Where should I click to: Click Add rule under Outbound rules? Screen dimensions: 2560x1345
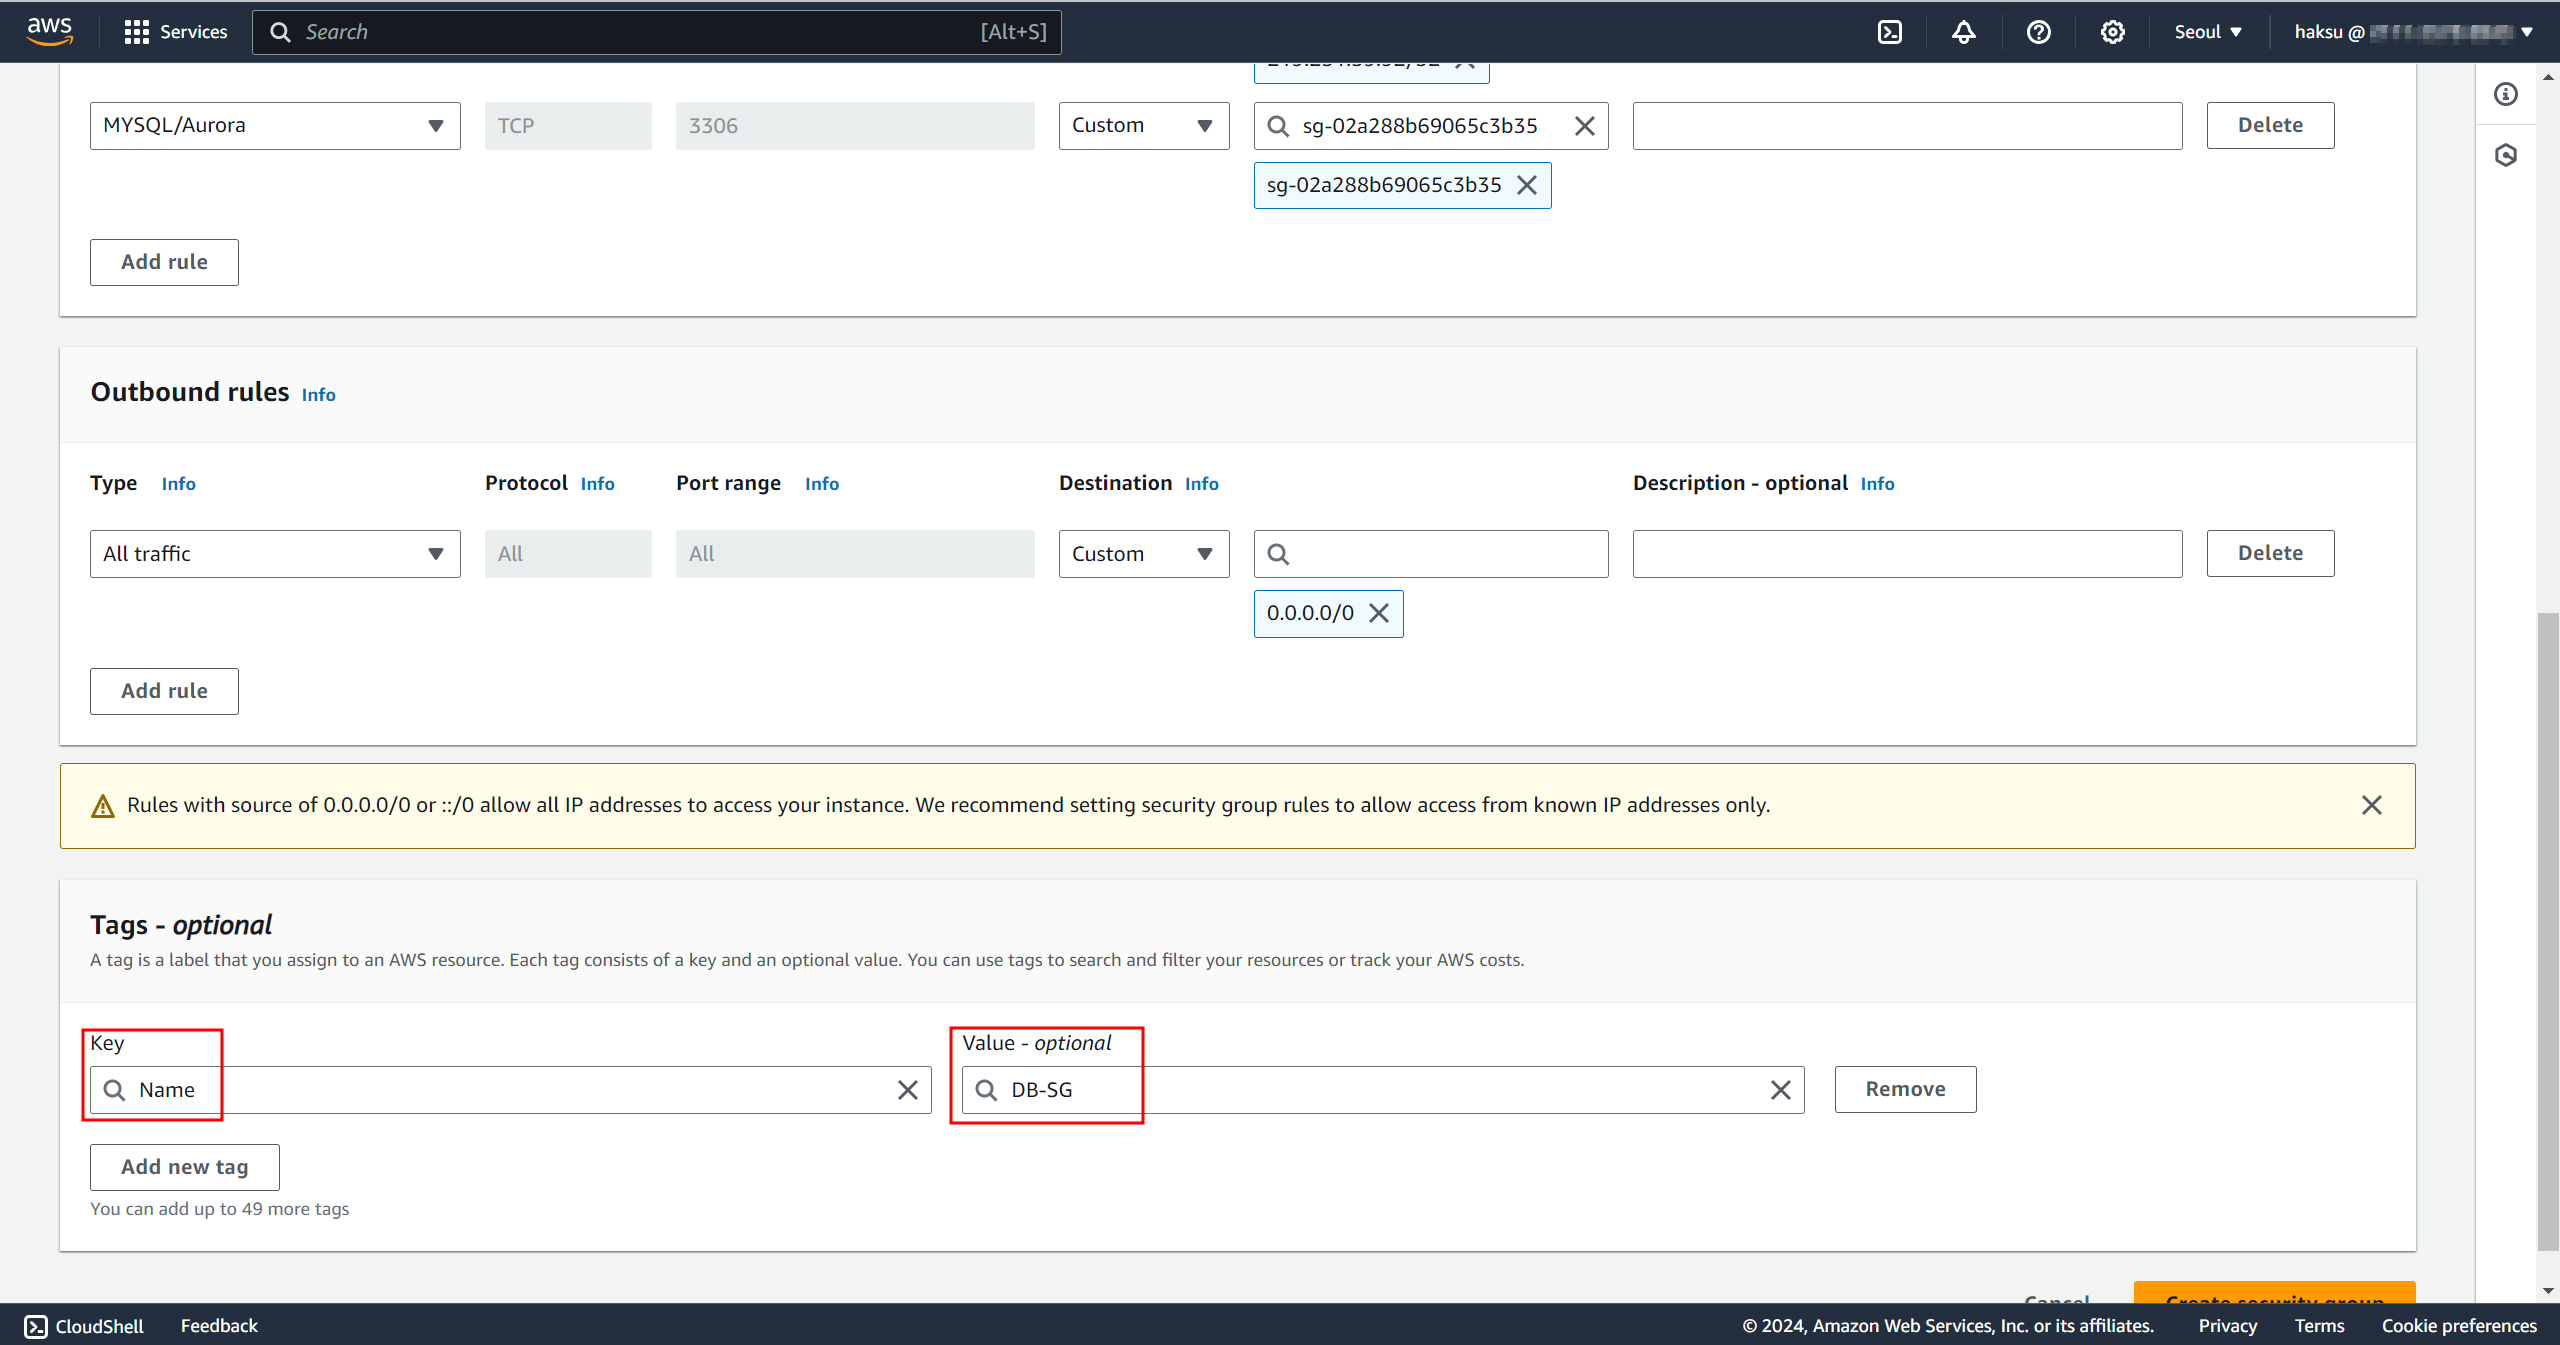[164, 691]
